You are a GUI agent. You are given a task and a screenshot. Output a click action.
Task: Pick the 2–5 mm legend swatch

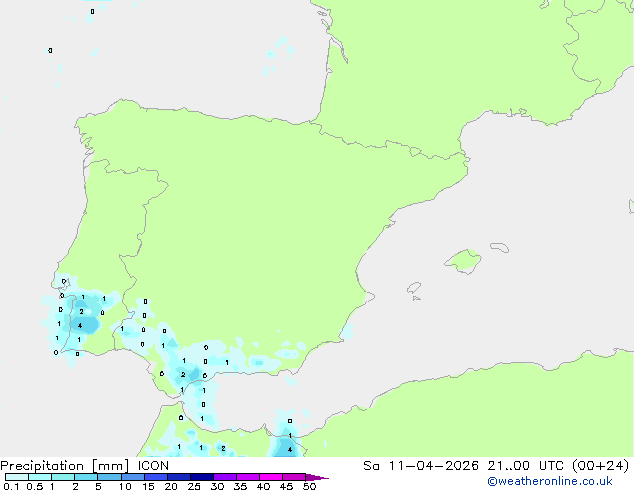click(x=86, y=477)
